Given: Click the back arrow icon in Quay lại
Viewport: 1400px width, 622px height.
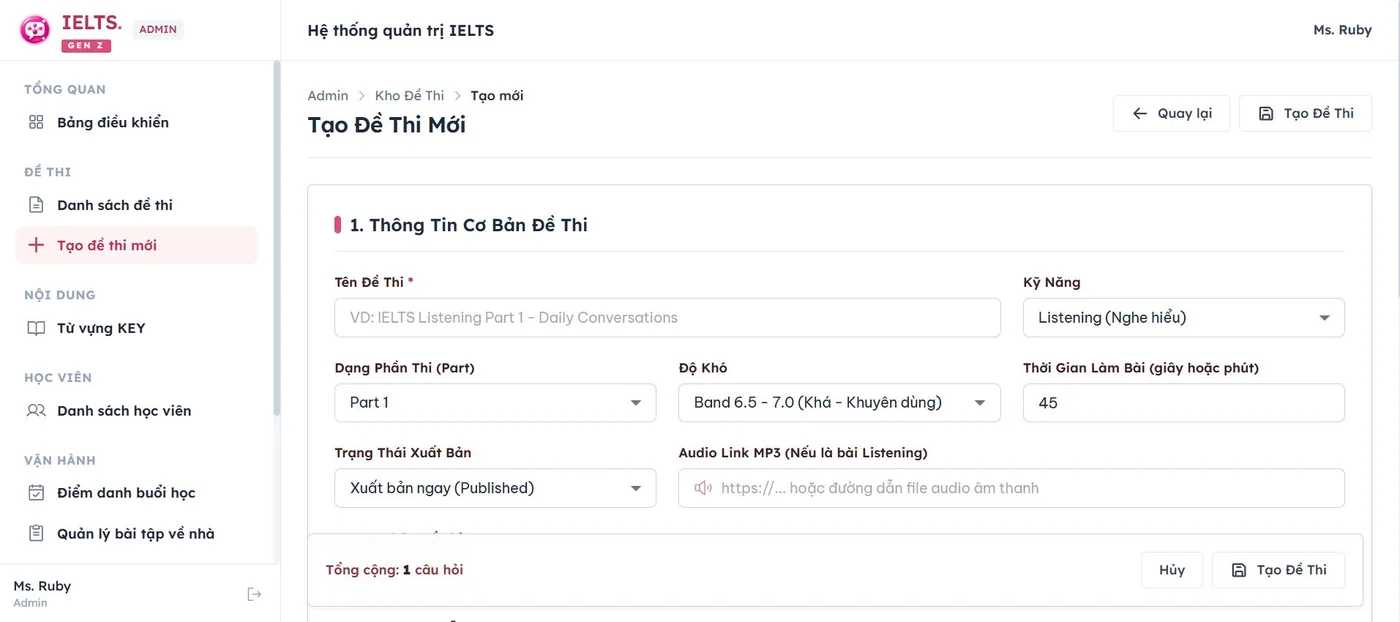Looking at the screenshot, I should 1140,113.
